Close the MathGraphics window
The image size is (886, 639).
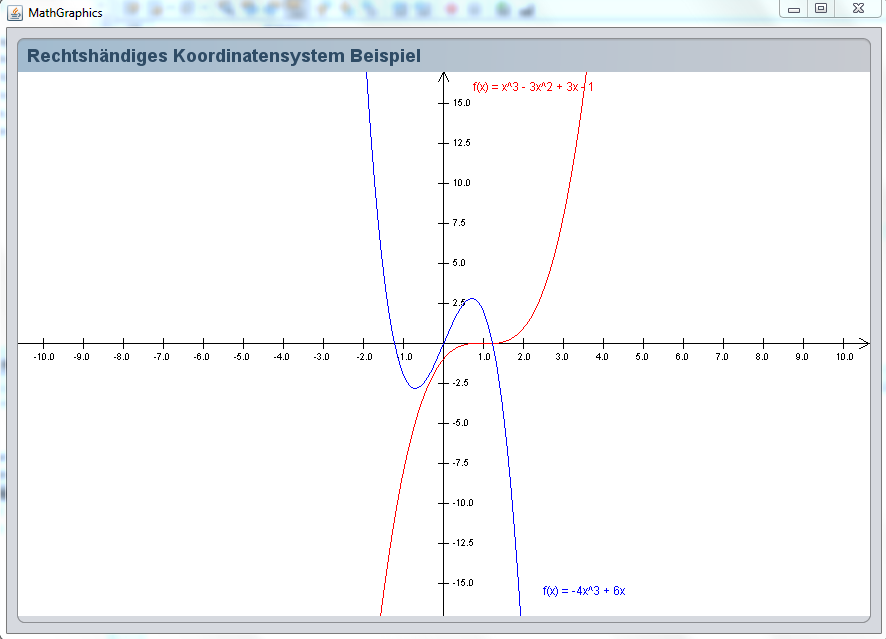(858, 9)
